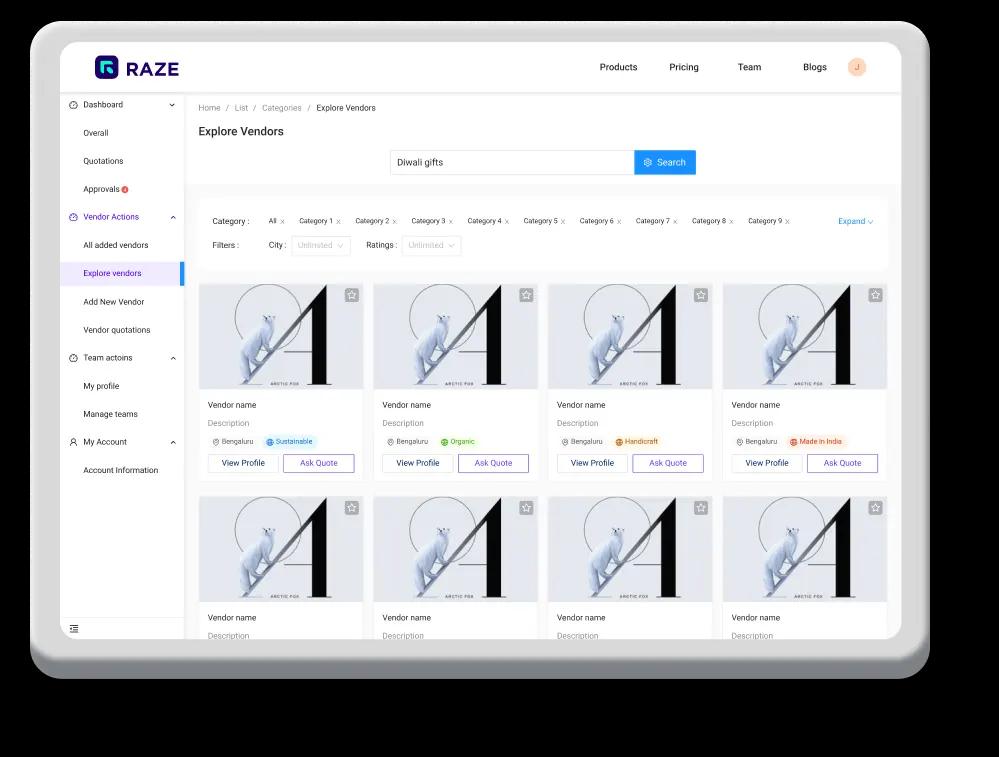Open the City dropdown filter

pyautogui.click(x=320, y=245)
